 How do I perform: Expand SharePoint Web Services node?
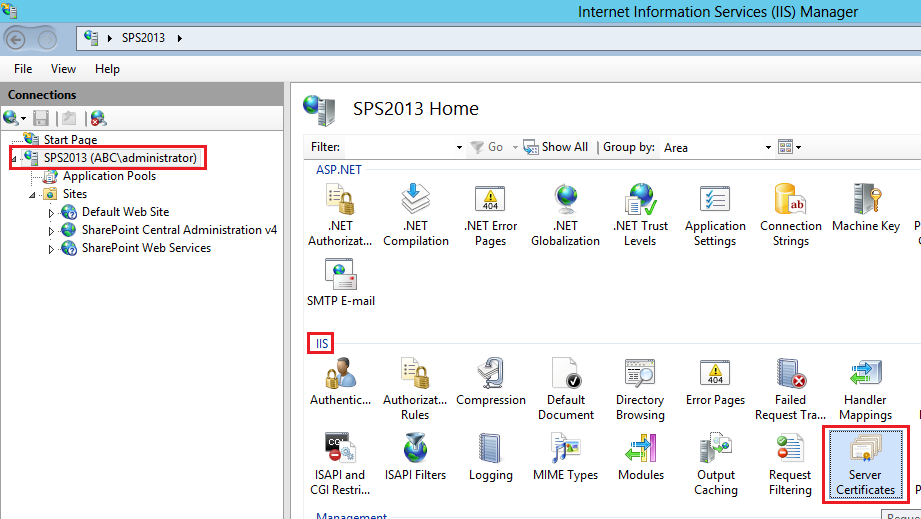[51, 249]
